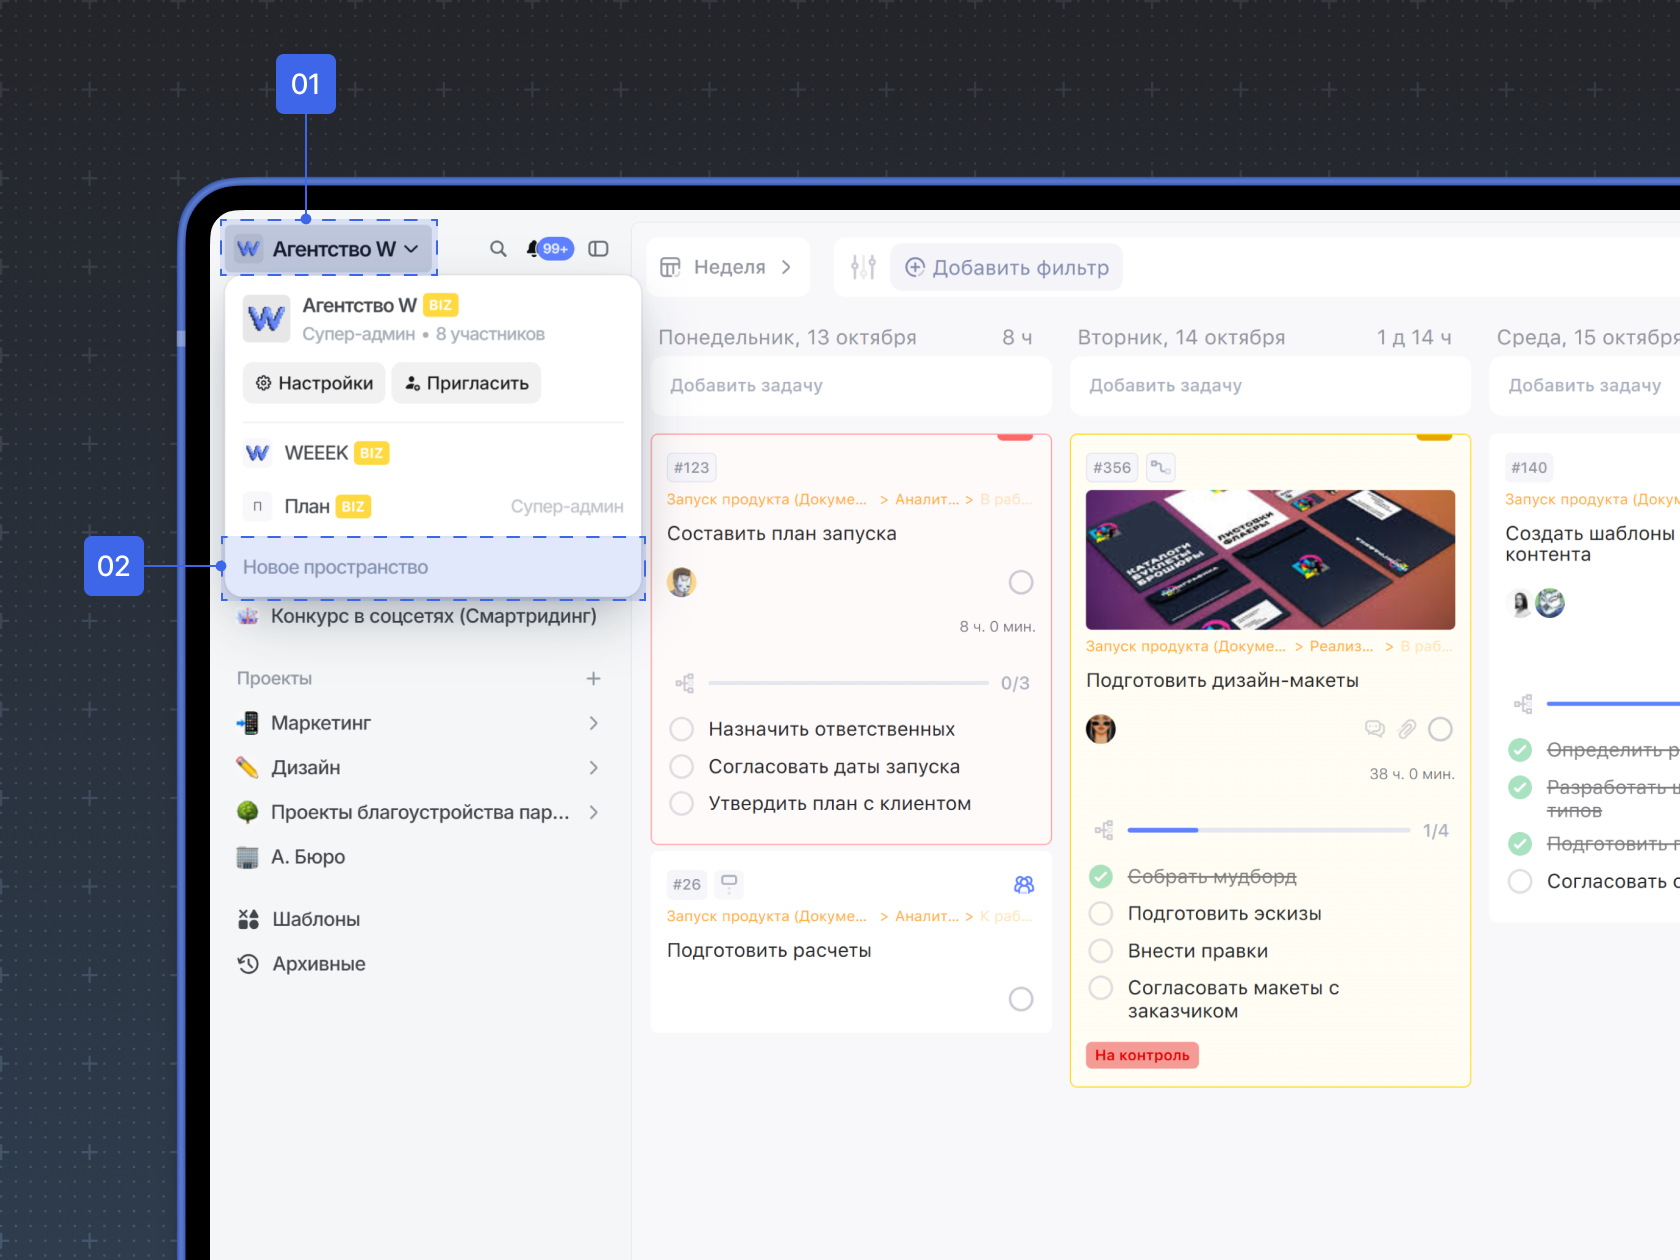Click the progress bar on task #356
This screenshot has height=1260, width=1680.
1268,830
